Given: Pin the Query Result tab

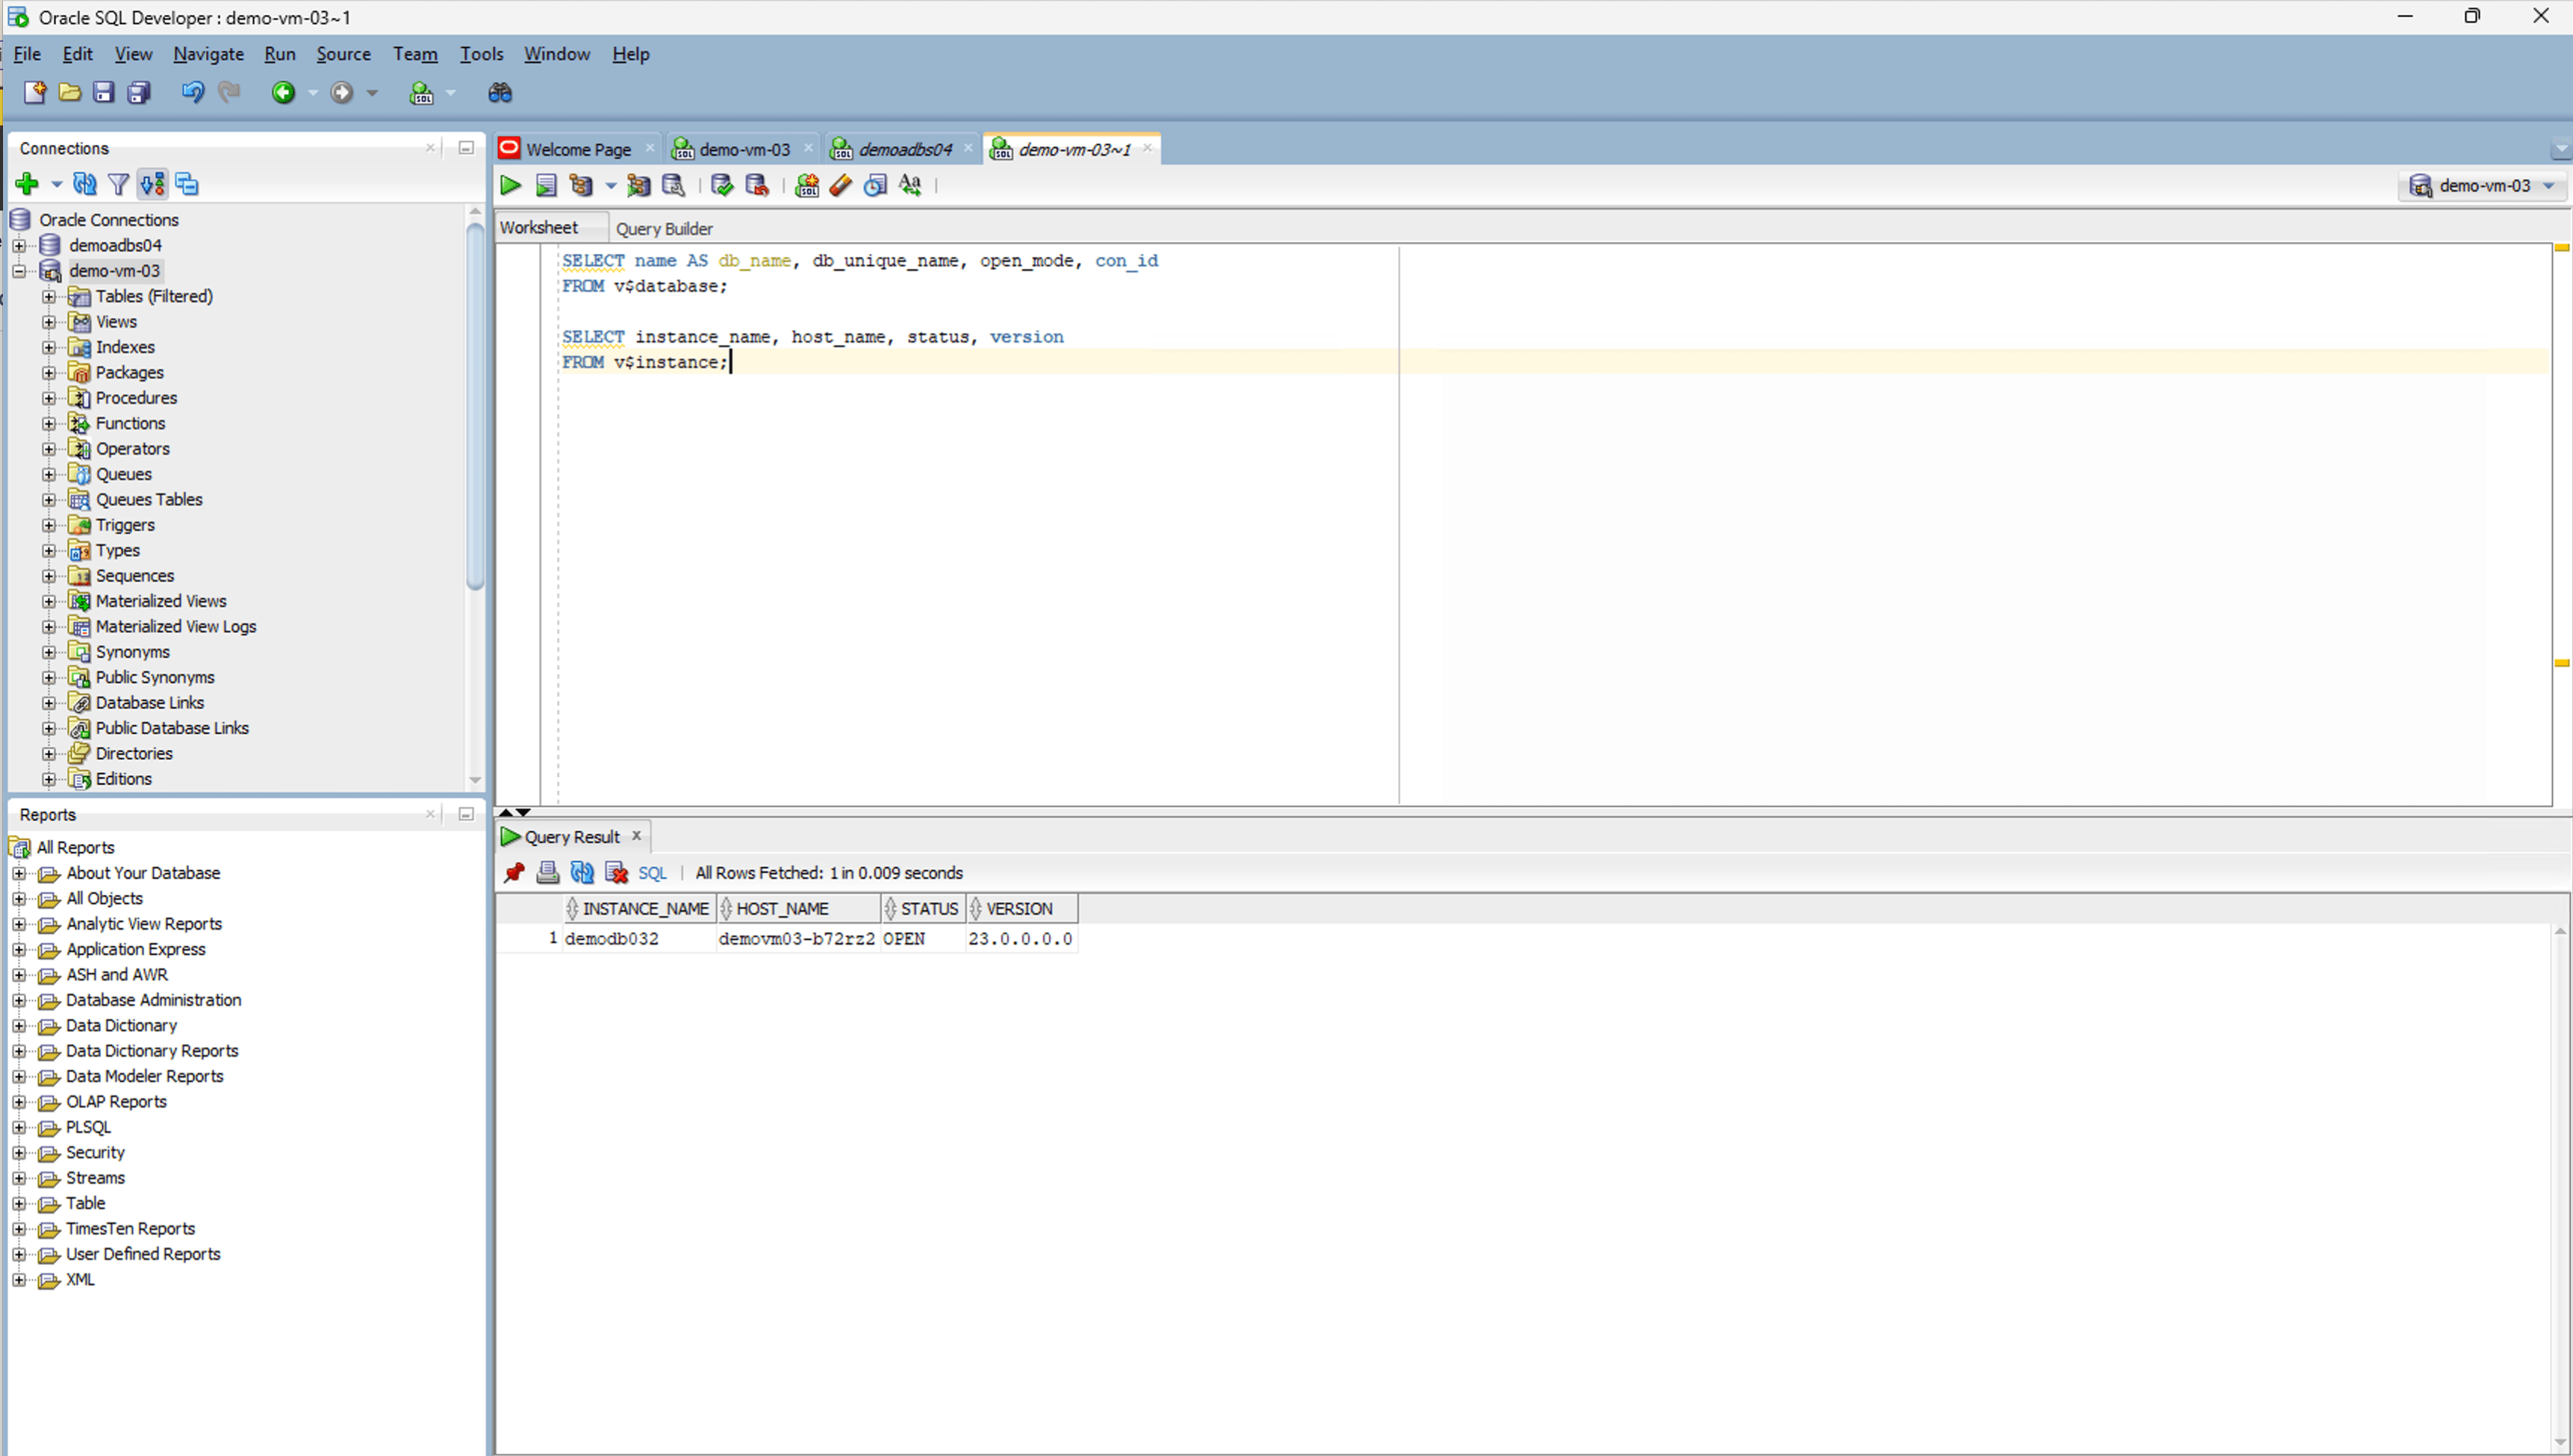Looking at the screenshot, I should pyautogui.click(x=514, y=872).
